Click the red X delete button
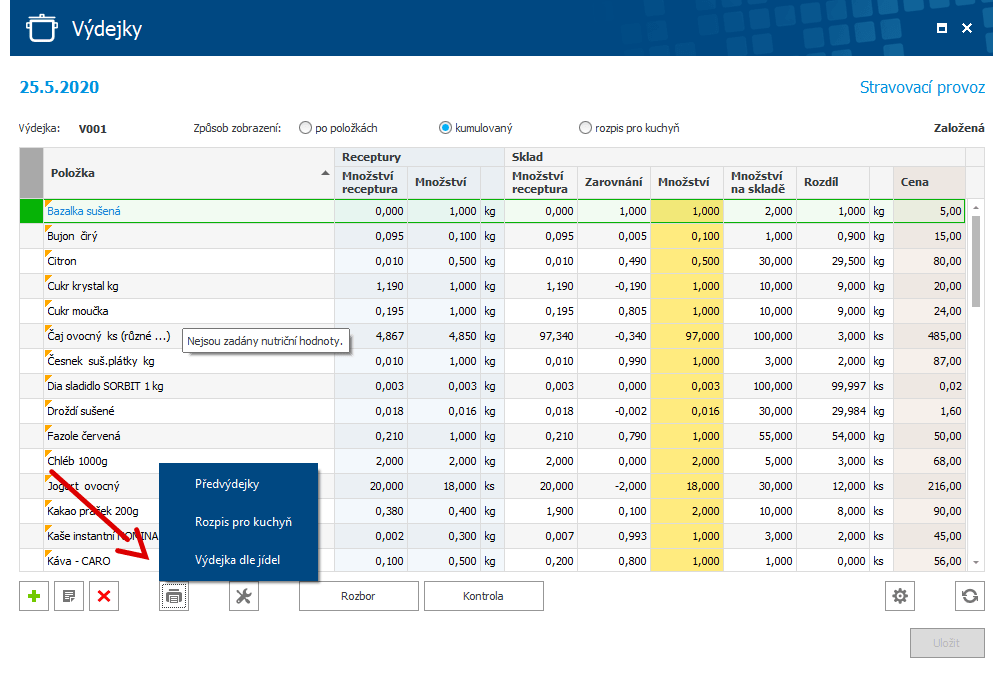1003x673 pixels. (104, 596)
